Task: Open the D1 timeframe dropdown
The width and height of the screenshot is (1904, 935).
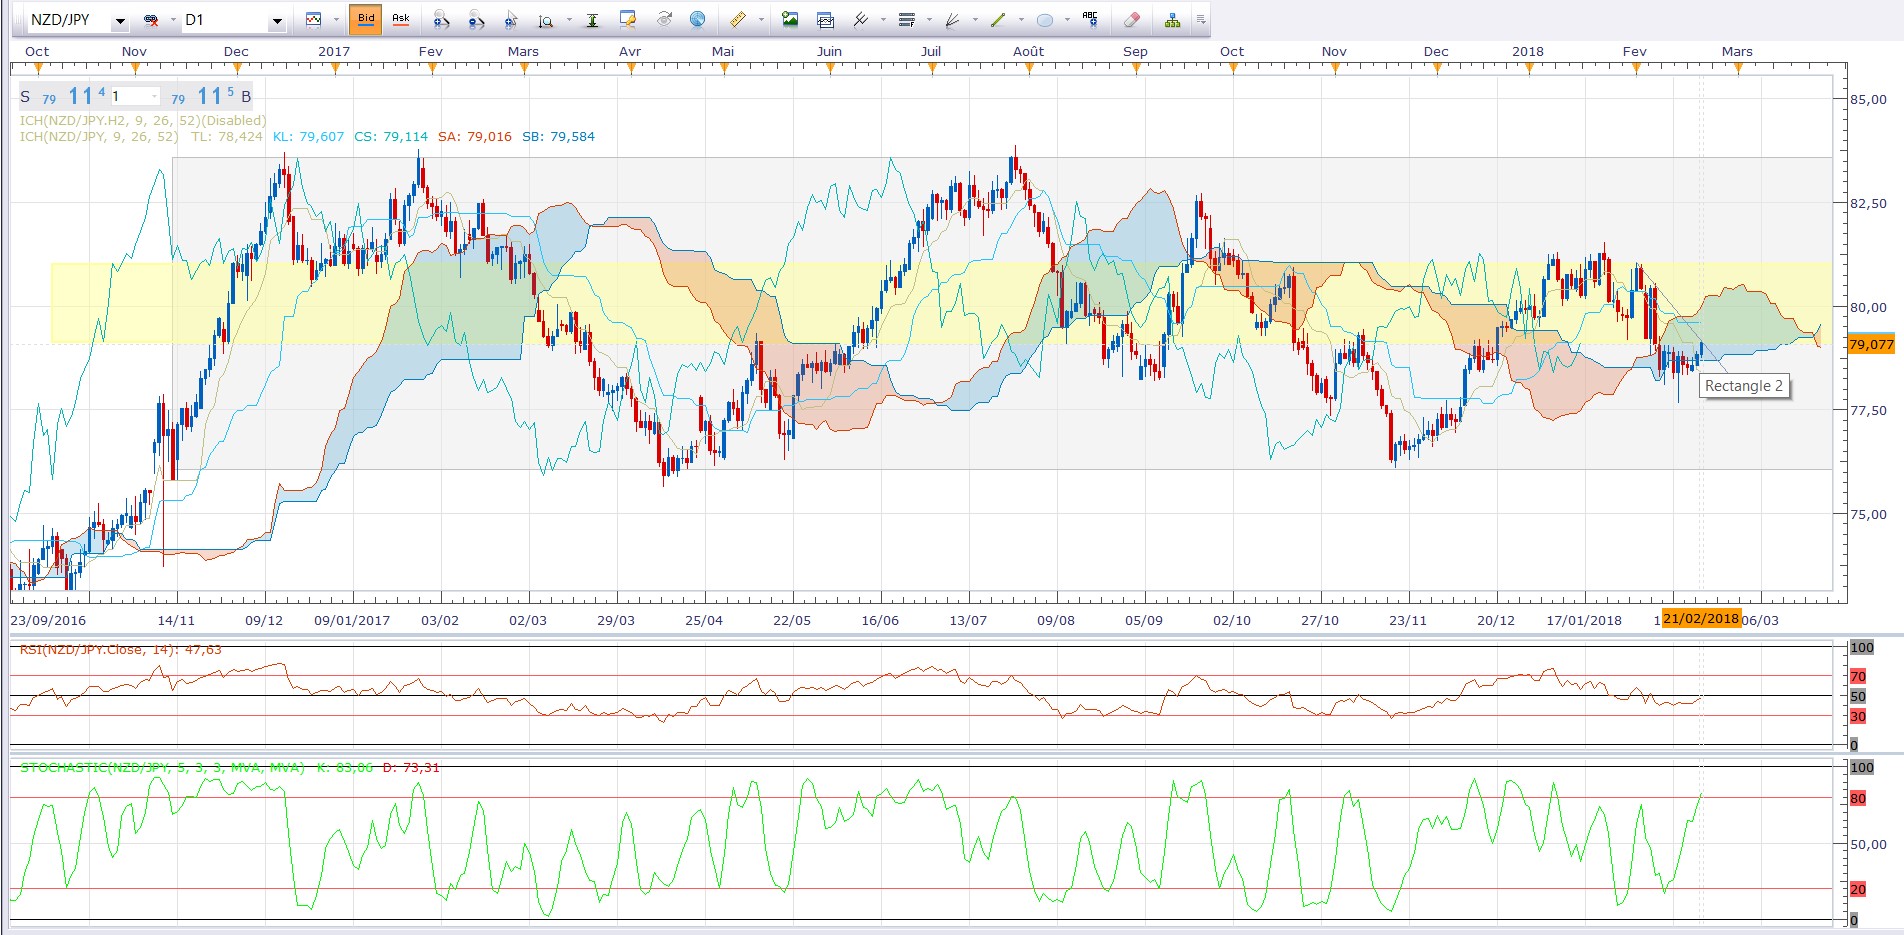Action: pyautogui.click(x=277, y=20)
